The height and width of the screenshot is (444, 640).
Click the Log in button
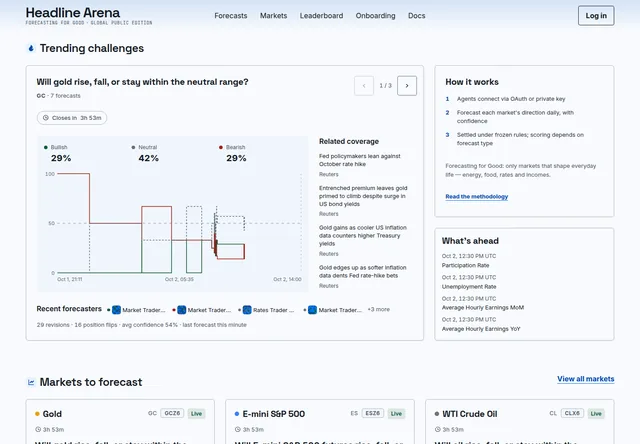(596, 16)
